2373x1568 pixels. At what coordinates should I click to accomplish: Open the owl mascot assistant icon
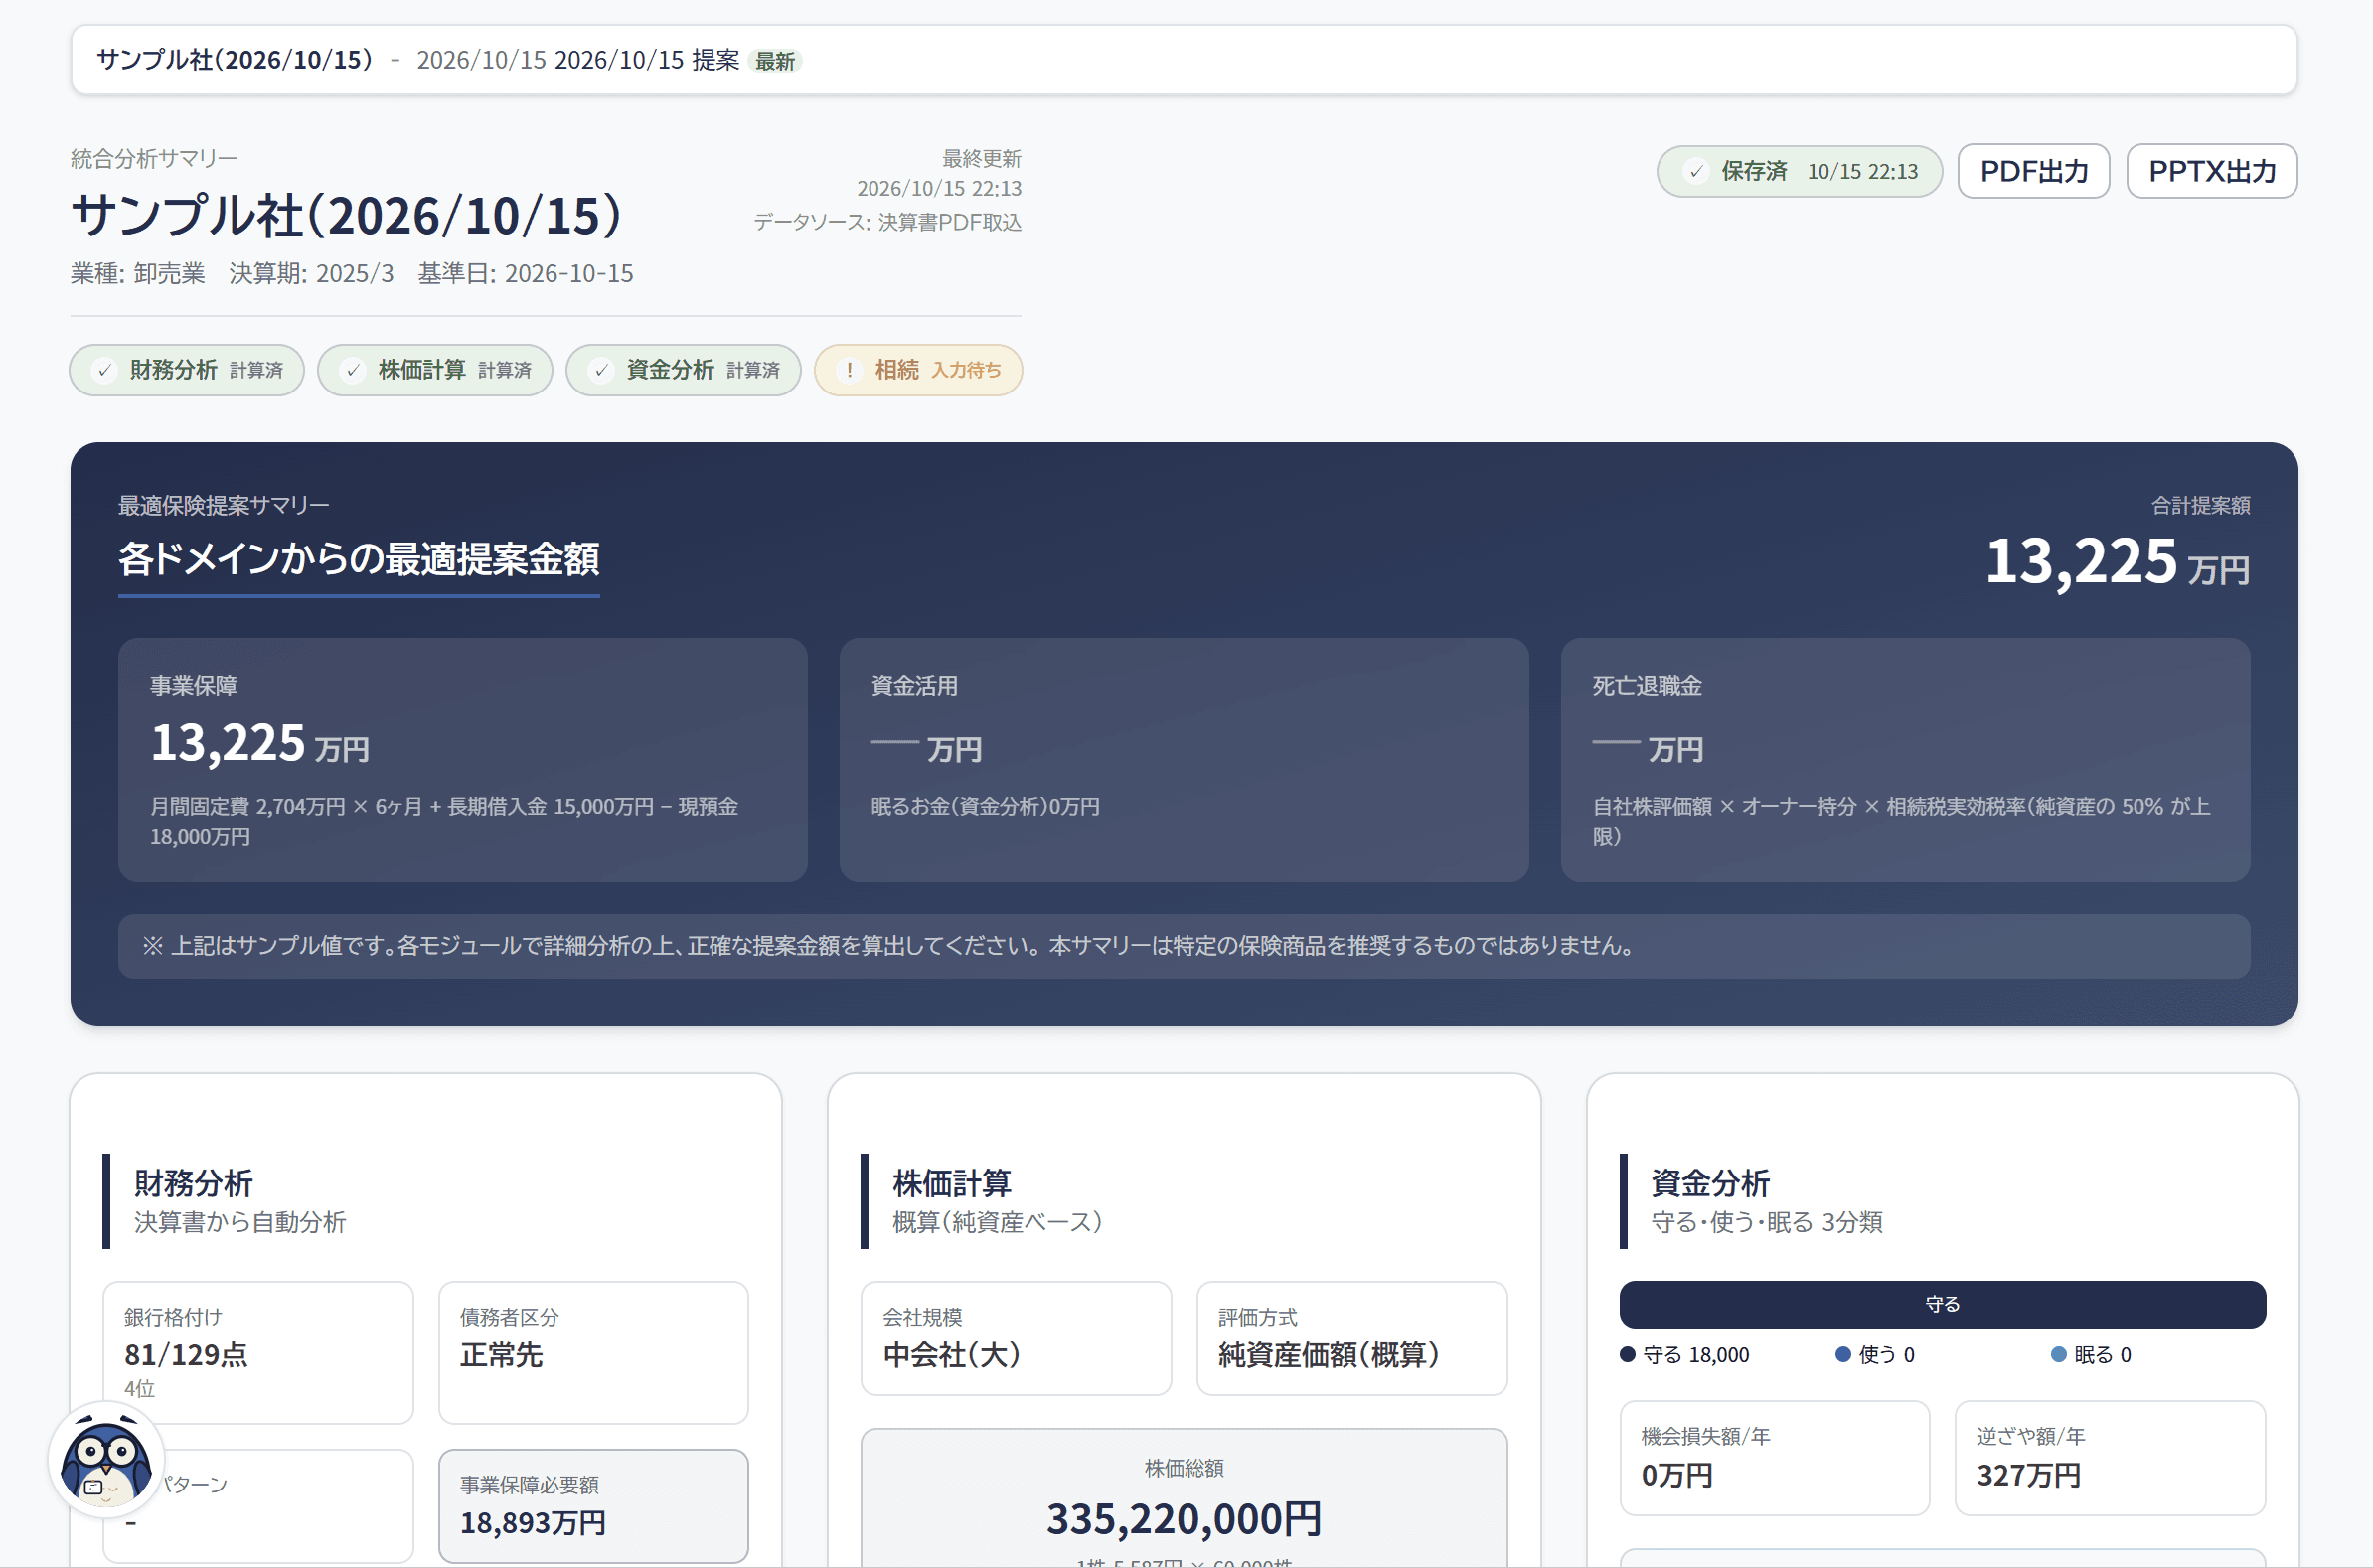pyautogui.click(x=106, y=1459)
